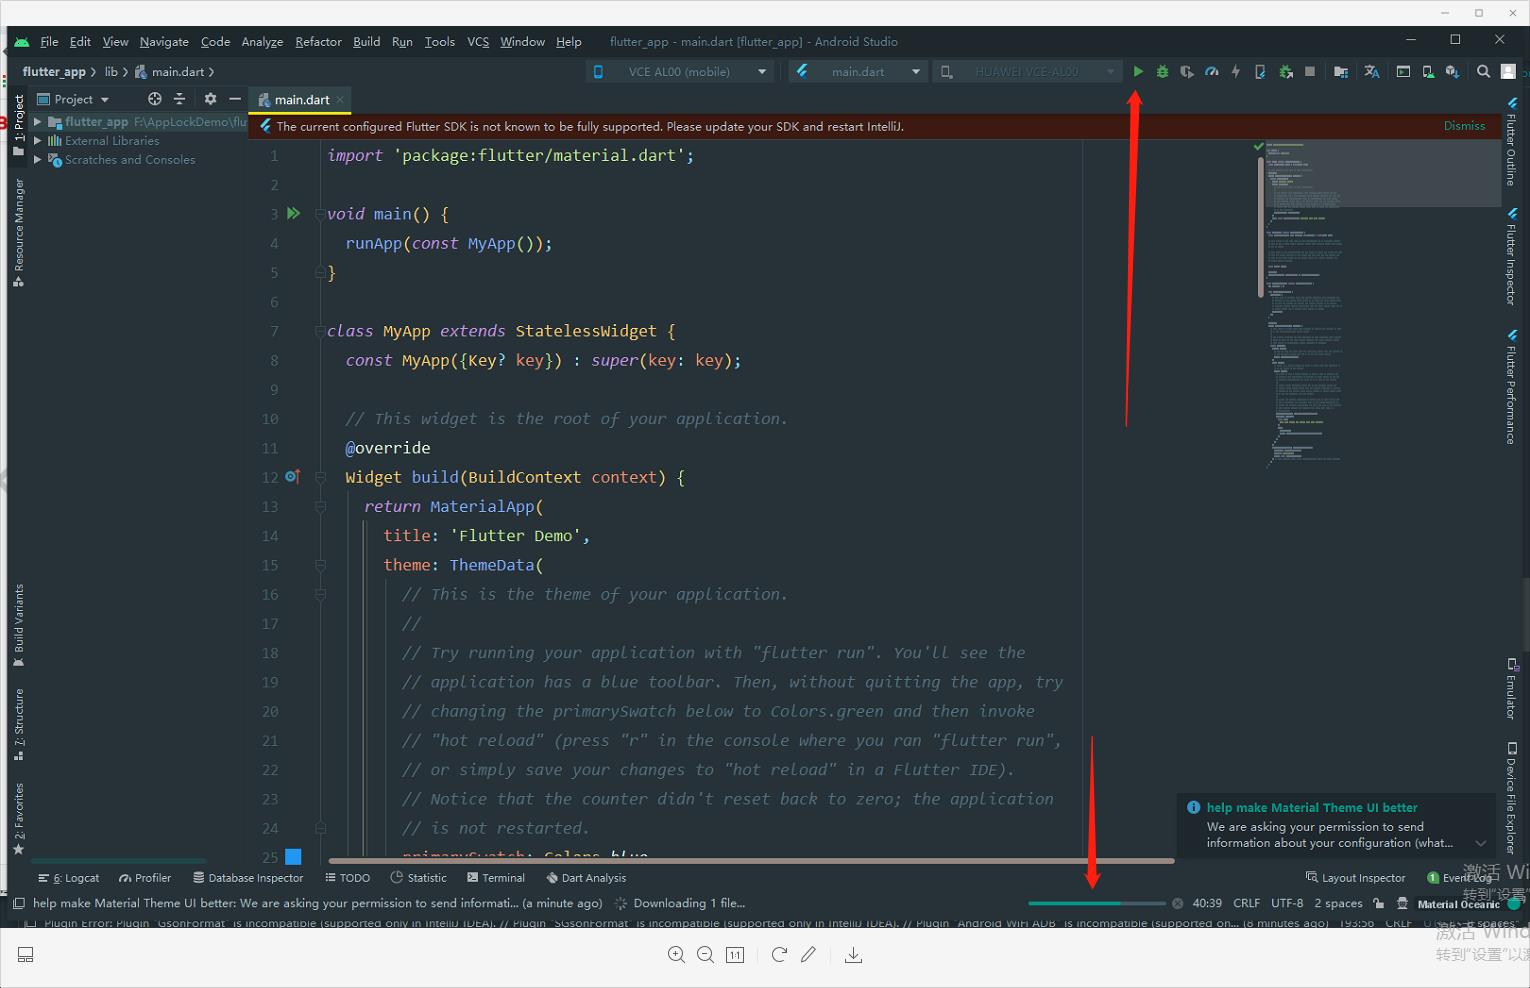Screen dimensions: 1530x988
Task: Cancel the download progress with X
Action: [x=1178, y=903]
